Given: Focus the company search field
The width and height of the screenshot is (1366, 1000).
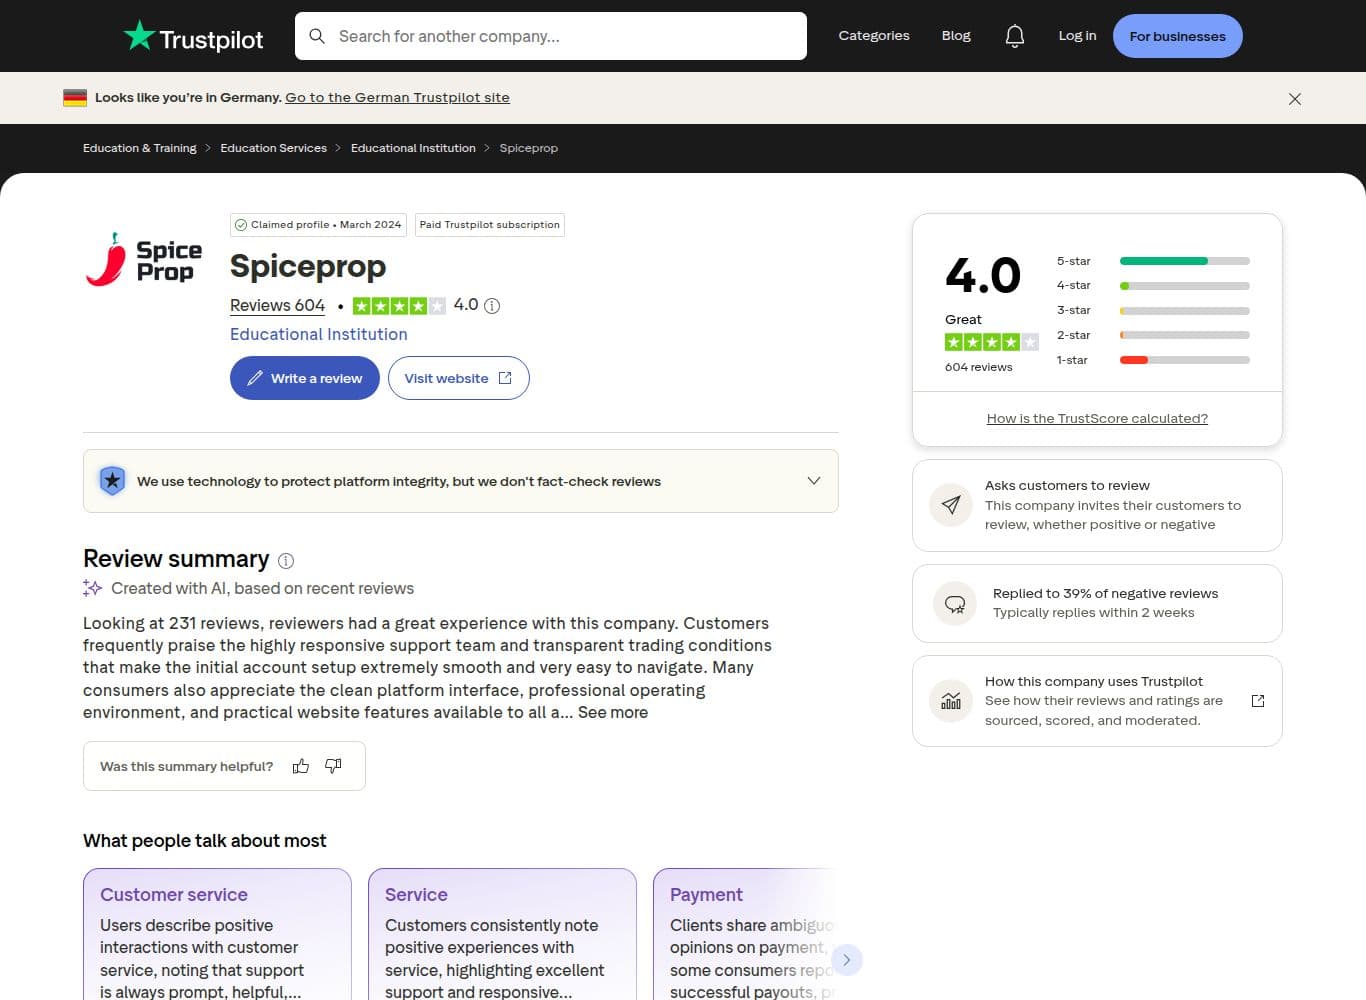Looking at the screenshot, I should (x=551, y=36).
